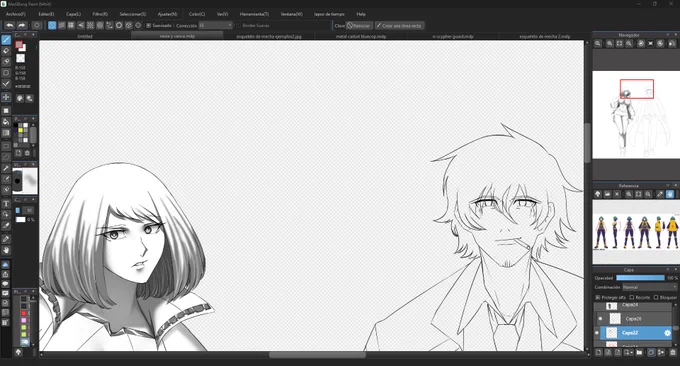Screen dimensions: 680x366
Task: Click the brush size input field
Action: 28,210
